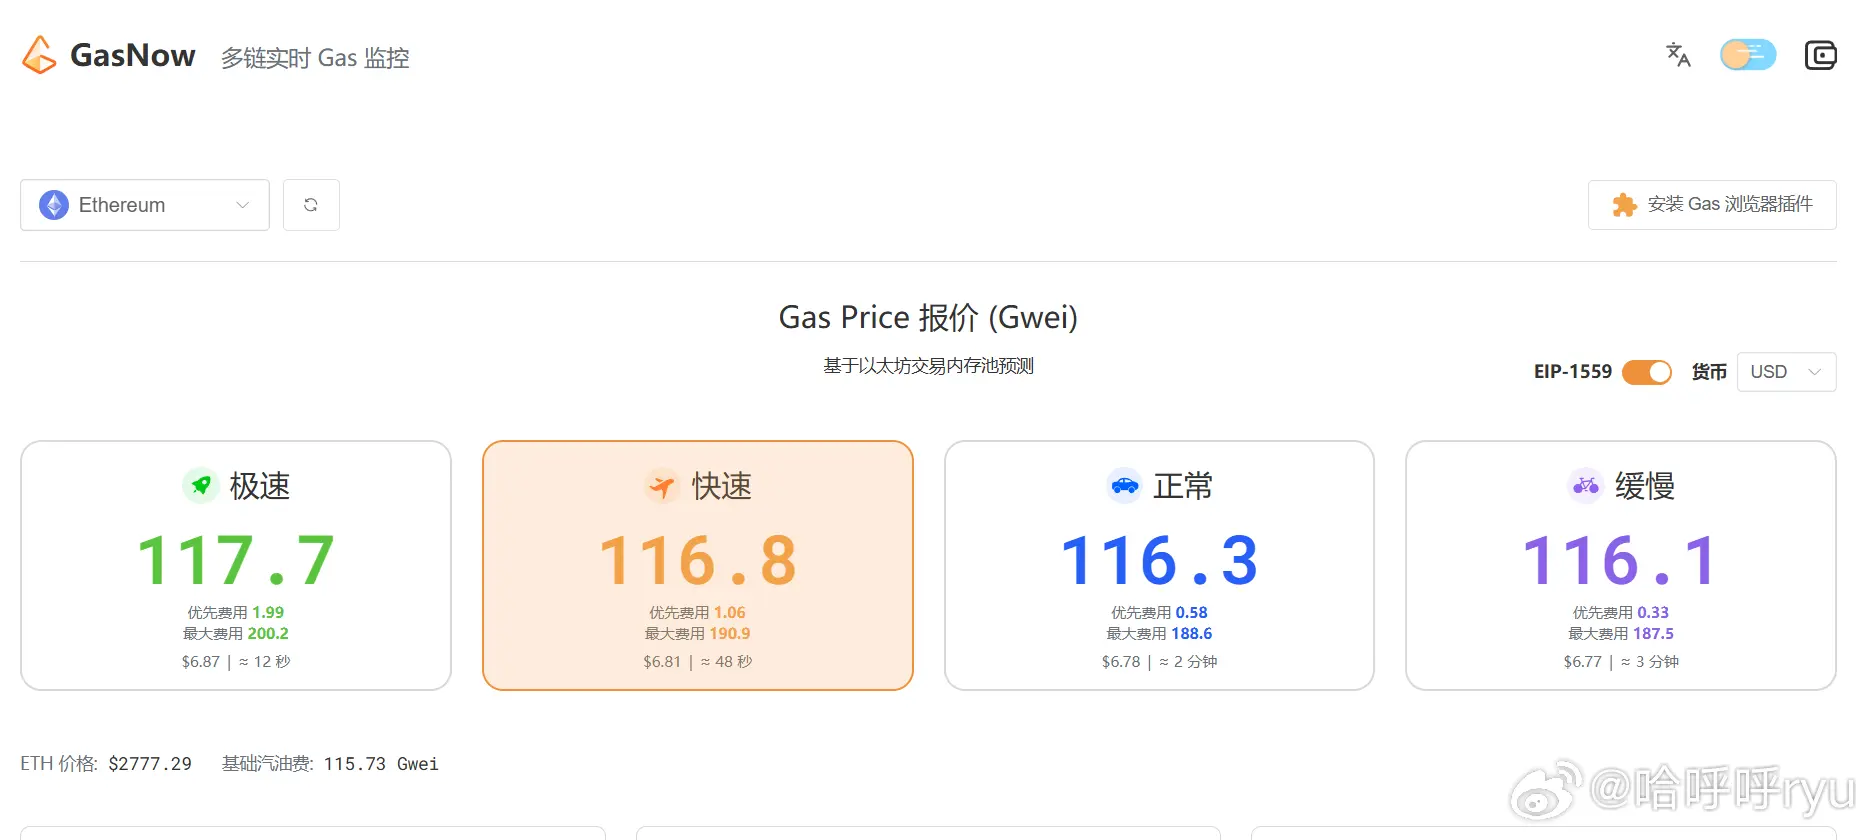The width and height of the screenshot is (1871, 840).
Task: Select the 117.7 rapid gas card
Action: [x=236, y=565]
